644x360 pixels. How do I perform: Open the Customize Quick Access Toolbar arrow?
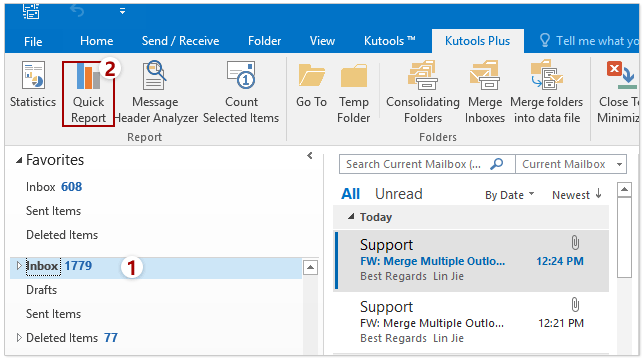[x=122, y=11]
